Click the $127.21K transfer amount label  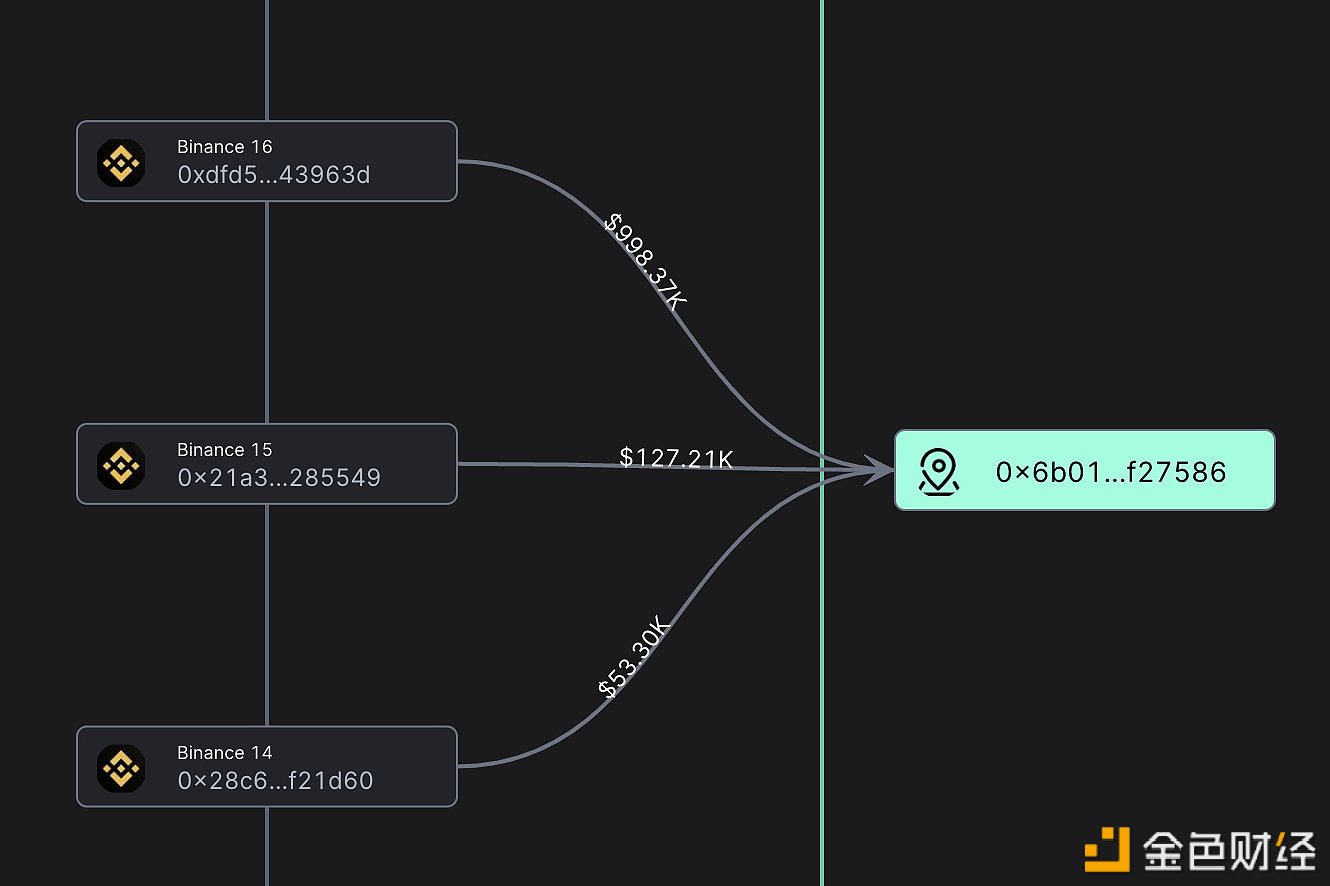tap(677, 458)
